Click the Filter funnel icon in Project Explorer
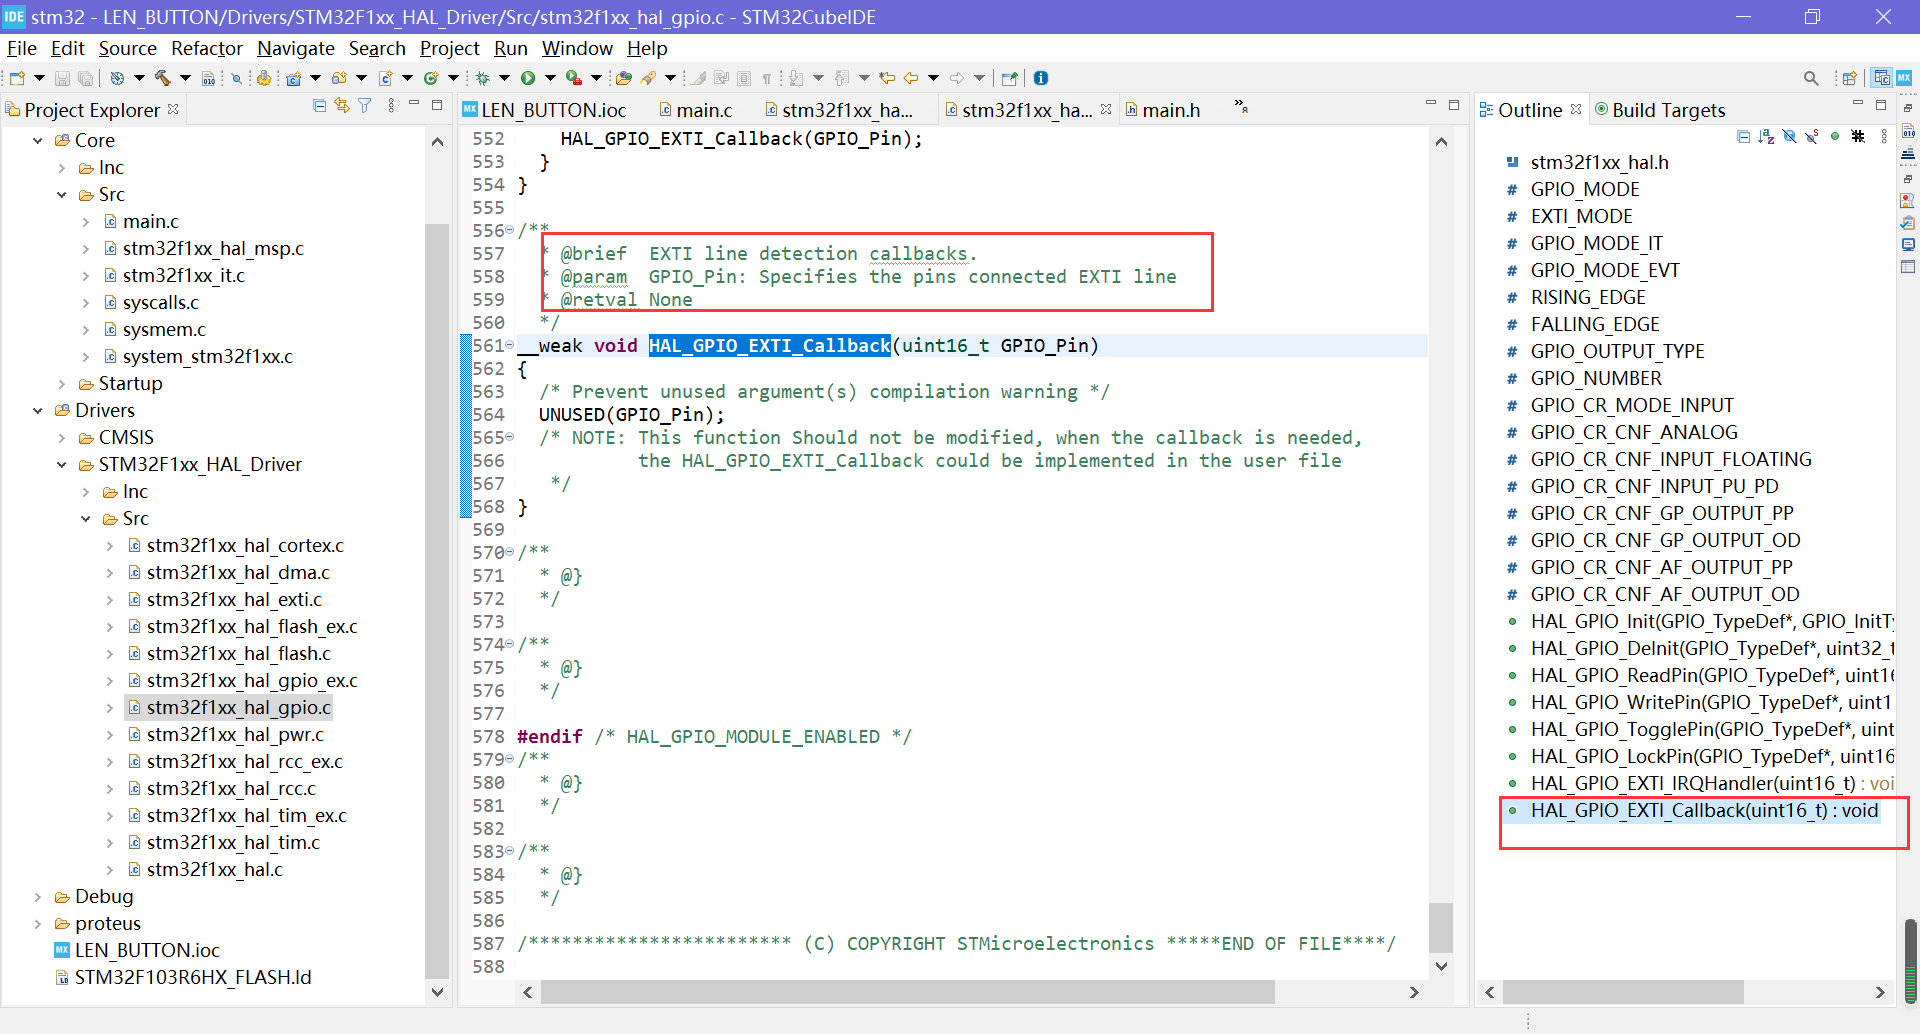 tap(365, 106)
